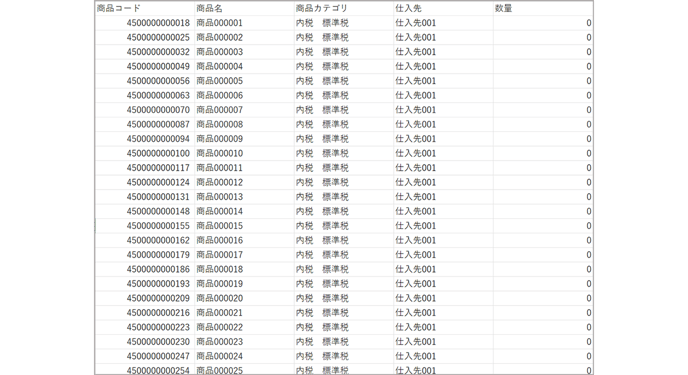Select the category cell for 商品000003
The height and width of the screenshot is (375, 688).
pos(344,52)
